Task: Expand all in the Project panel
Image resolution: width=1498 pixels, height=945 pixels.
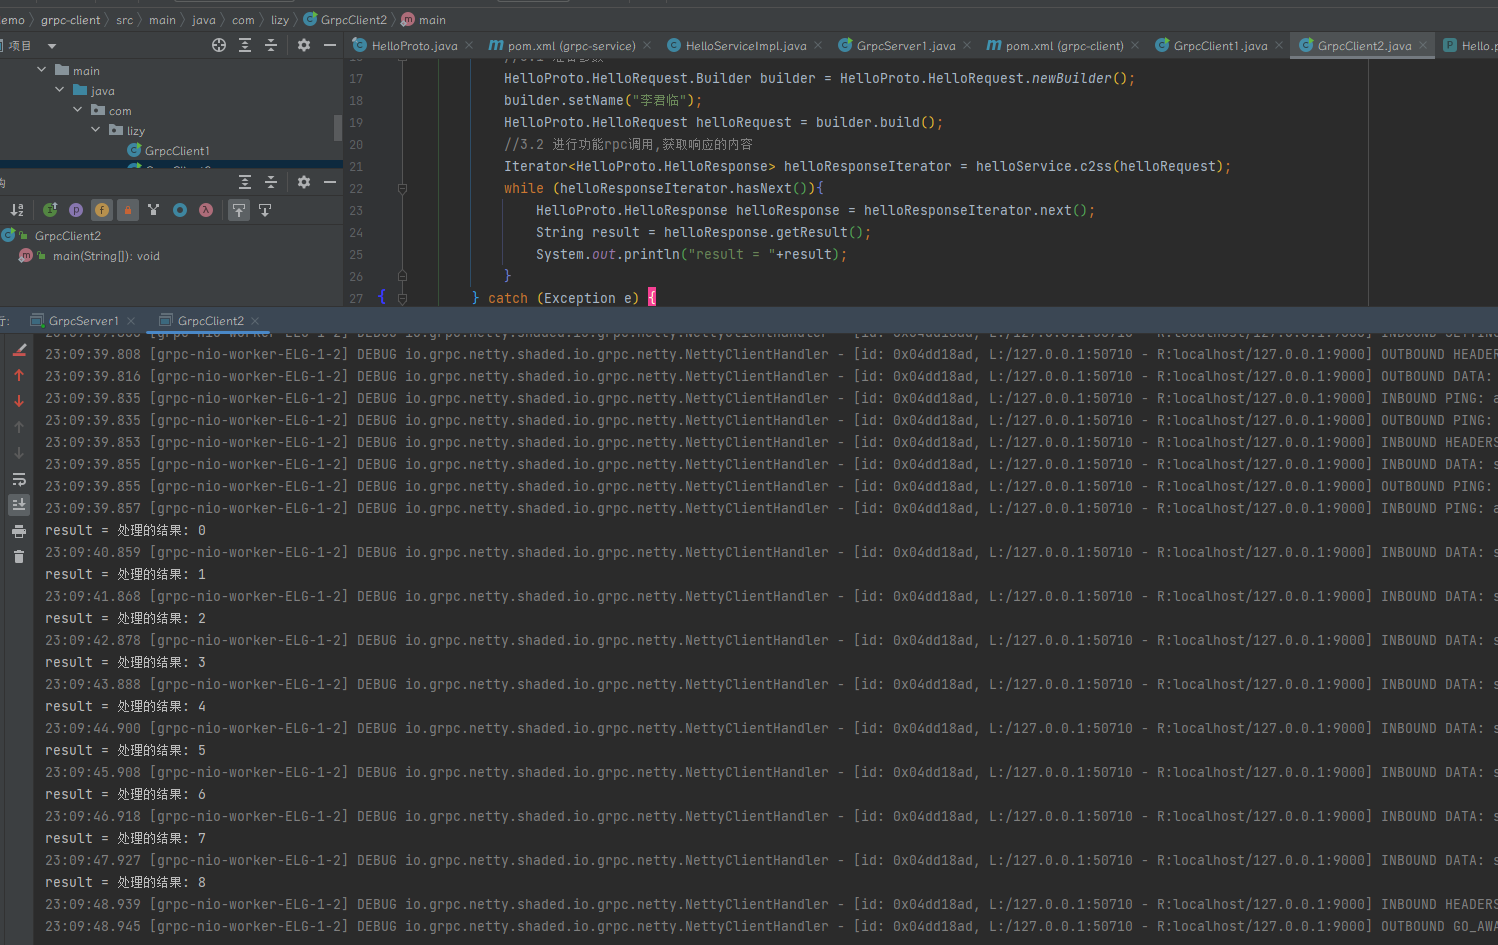Action: tap(245, 45)
